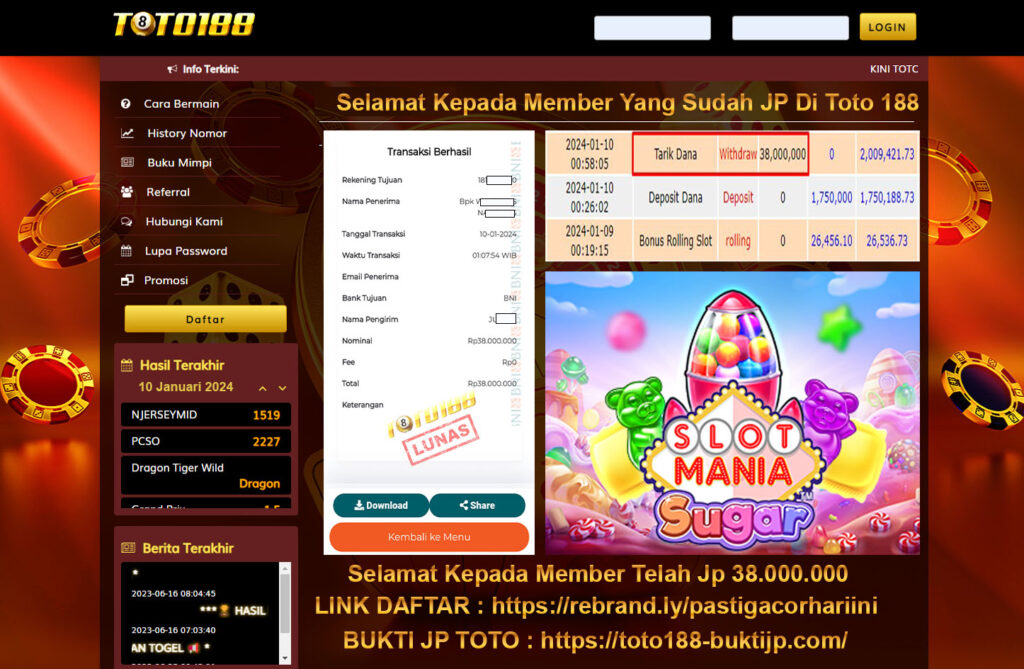Open the History Nomor menu item
The height and width of the screenshot is (669, 1024).
coord(187,133)
